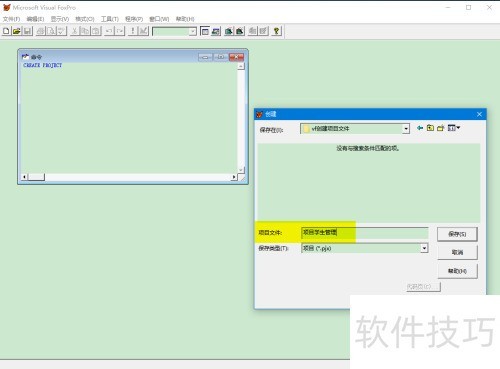Click the command window scroll right arrow
500x369 pixels.
[x=234, y=177]
